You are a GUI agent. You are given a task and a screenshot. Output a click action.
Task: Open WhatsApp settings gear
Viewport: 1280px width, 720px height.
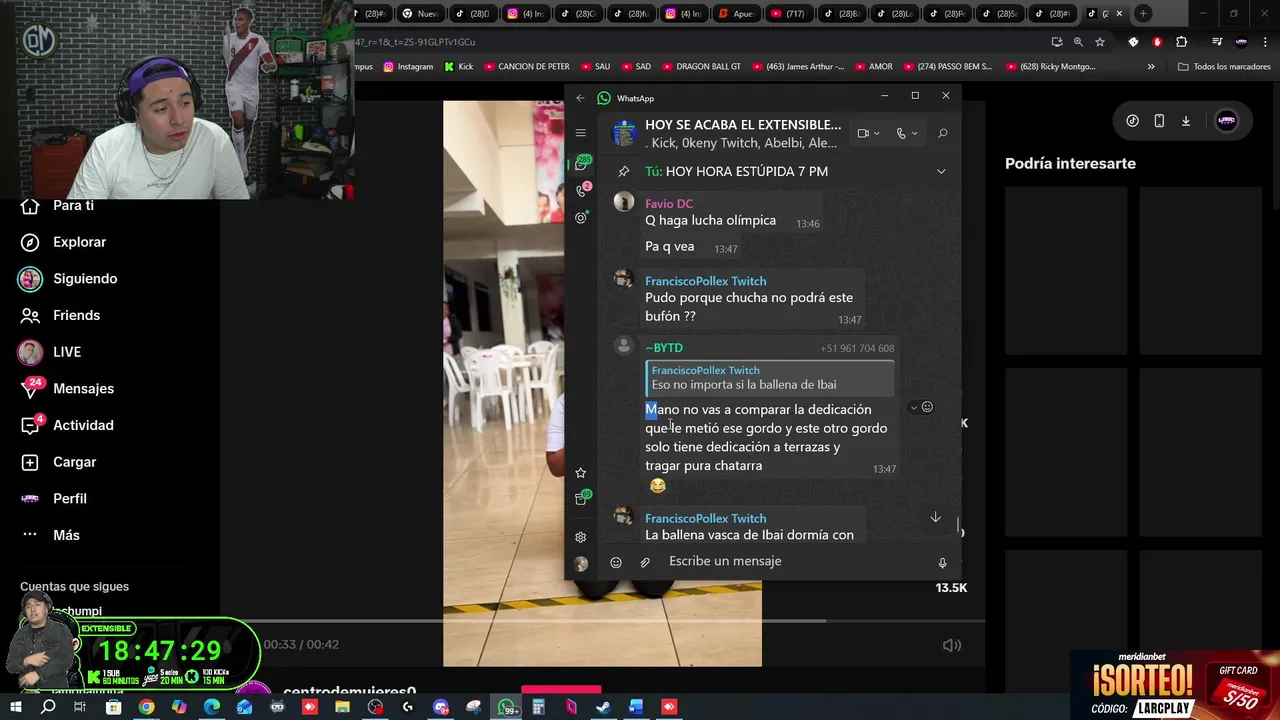(580, 537)
